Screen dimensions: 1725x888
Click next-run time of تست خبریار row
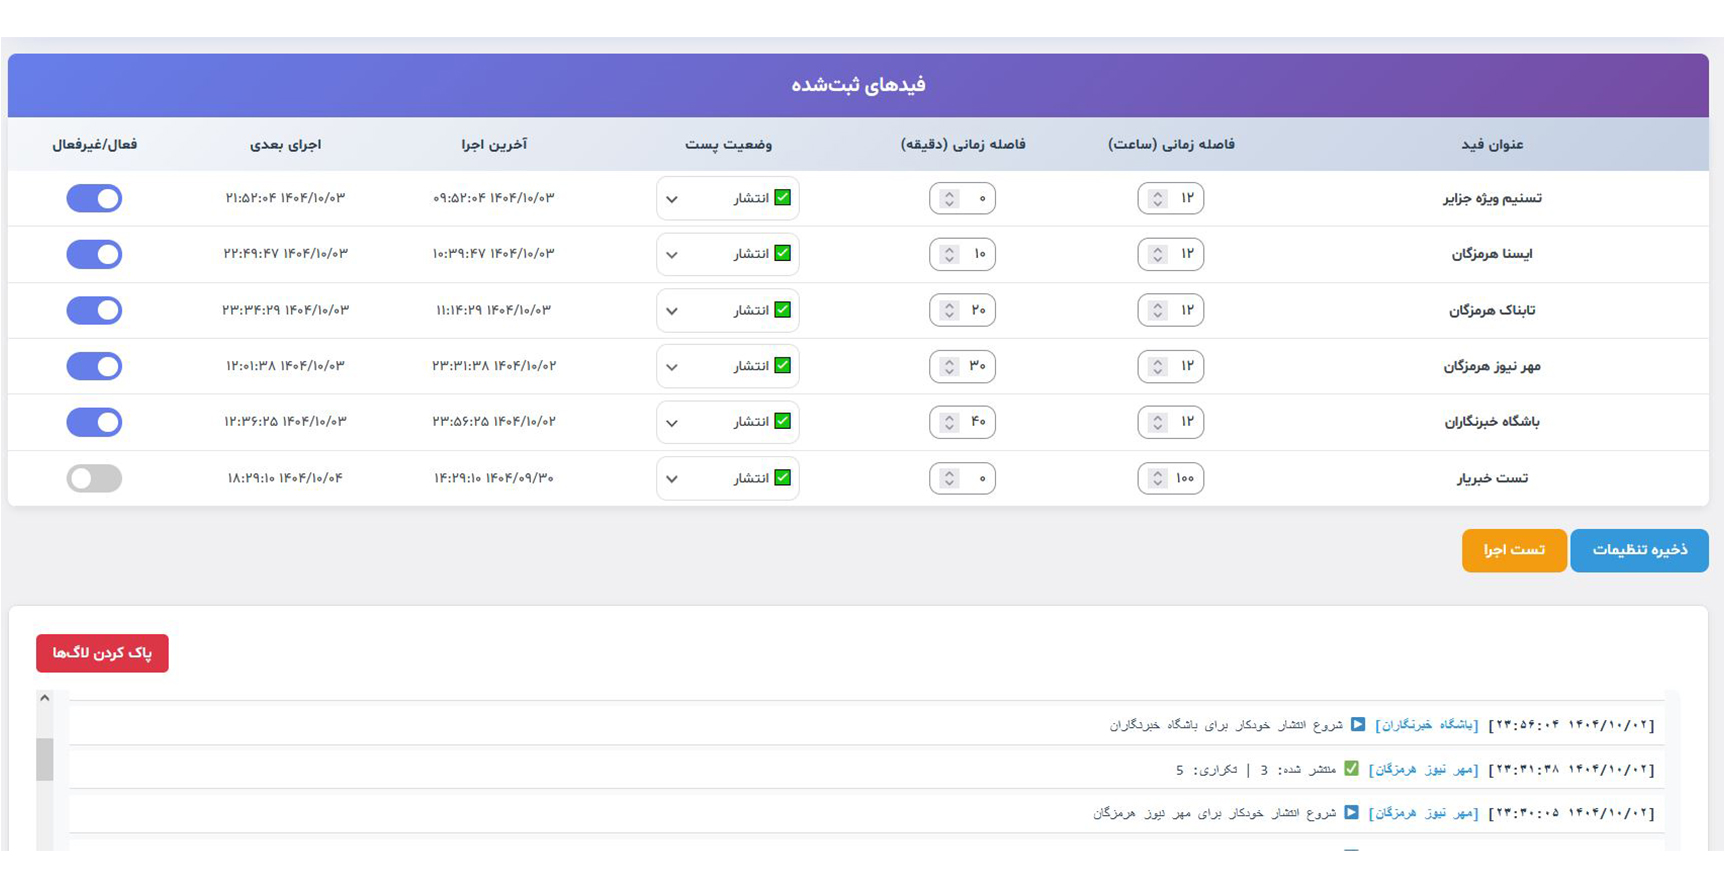285,478
